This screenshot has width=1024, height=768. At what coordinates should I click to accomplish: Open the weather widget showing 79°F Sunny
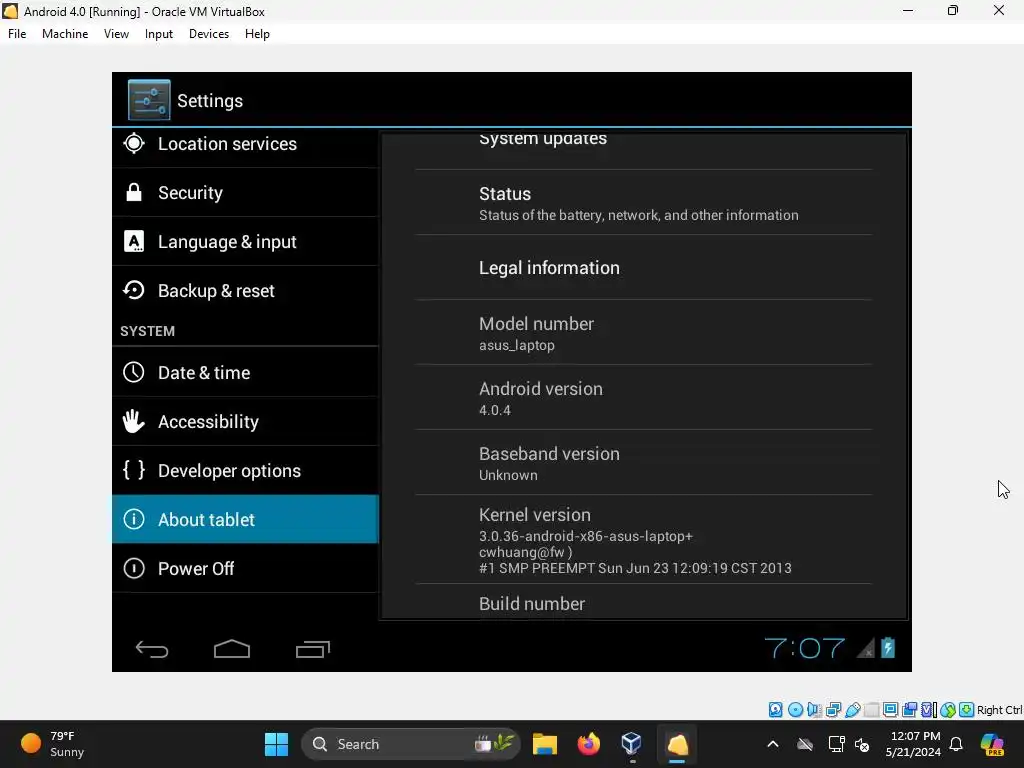[54, 744]
